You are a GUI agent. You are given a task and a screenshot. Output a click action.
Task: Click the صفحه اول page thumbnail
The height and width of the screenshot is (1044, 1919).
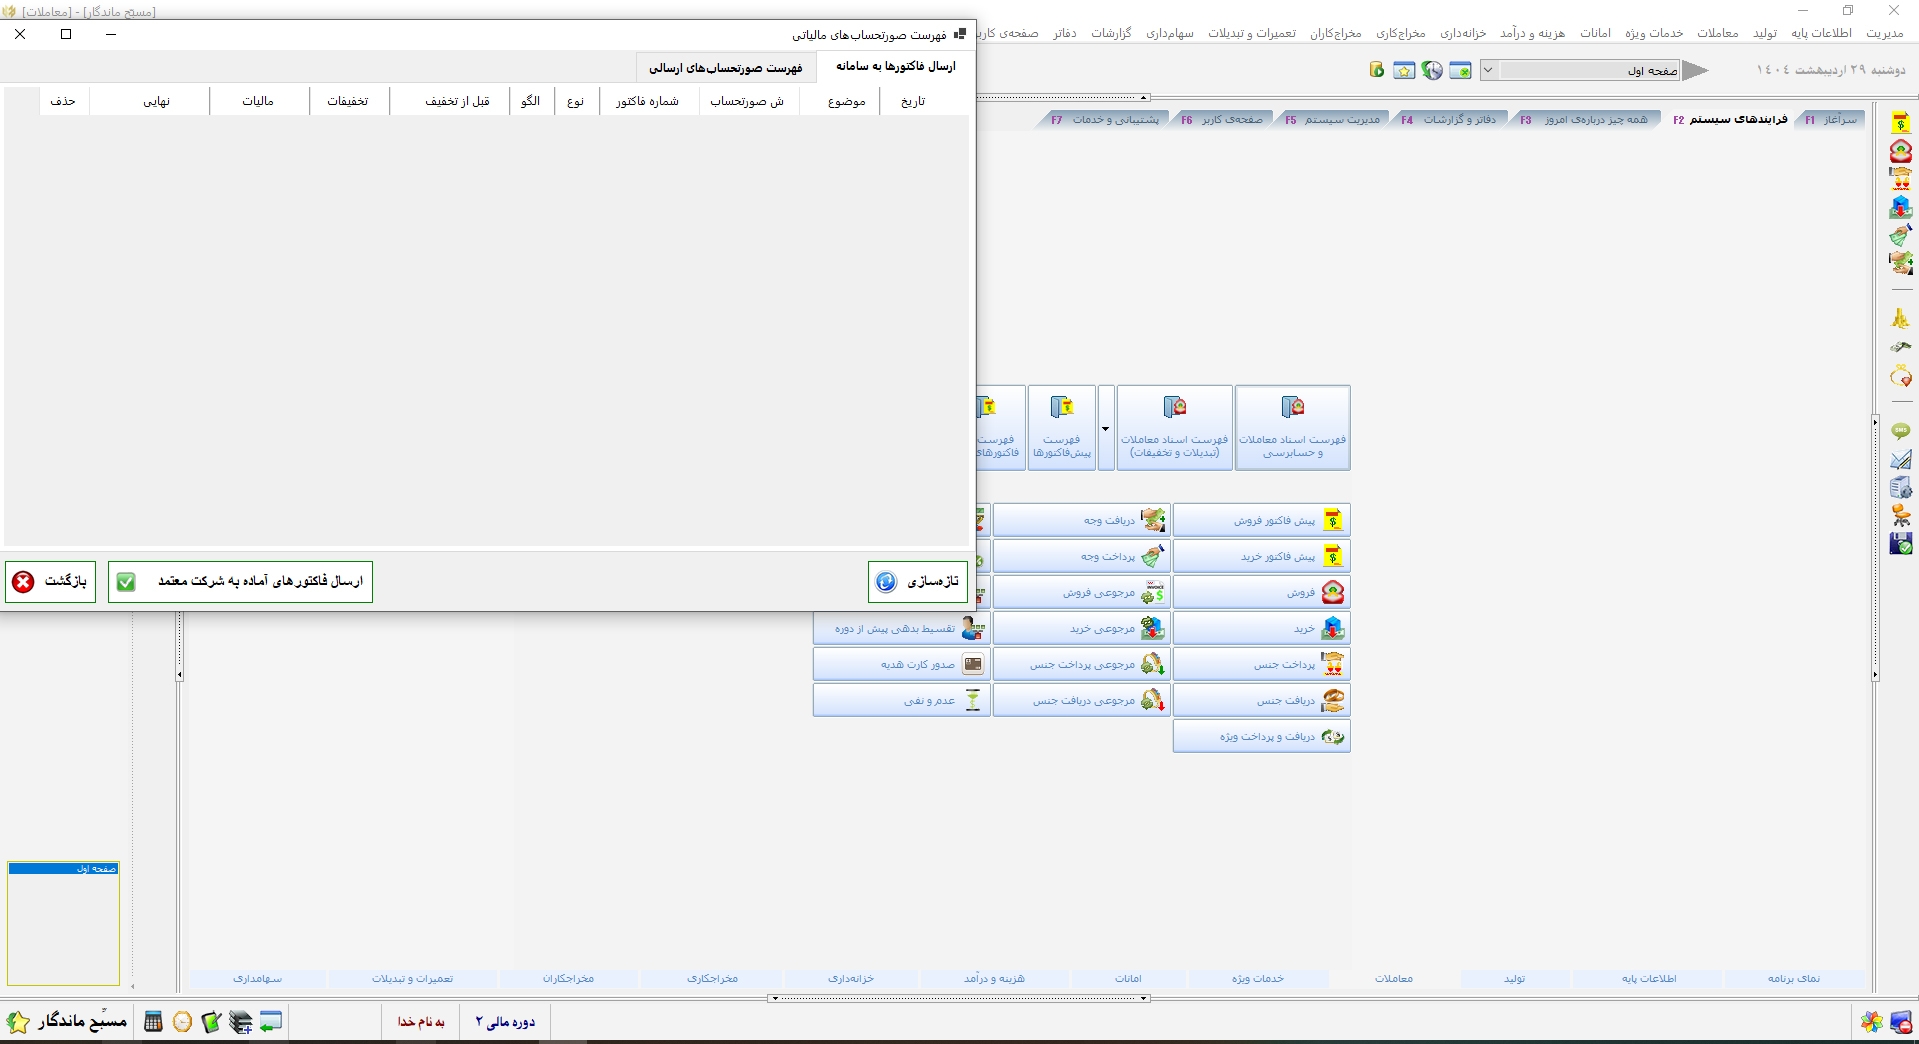63,925
